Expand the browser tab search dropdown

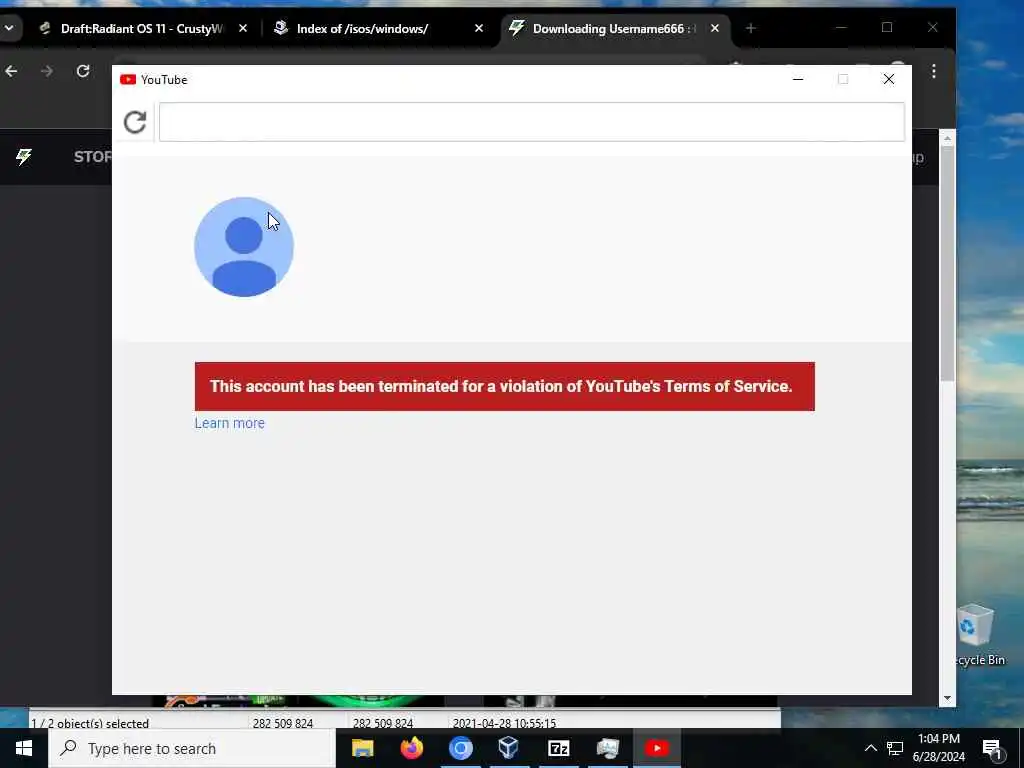tap(9, 29)
